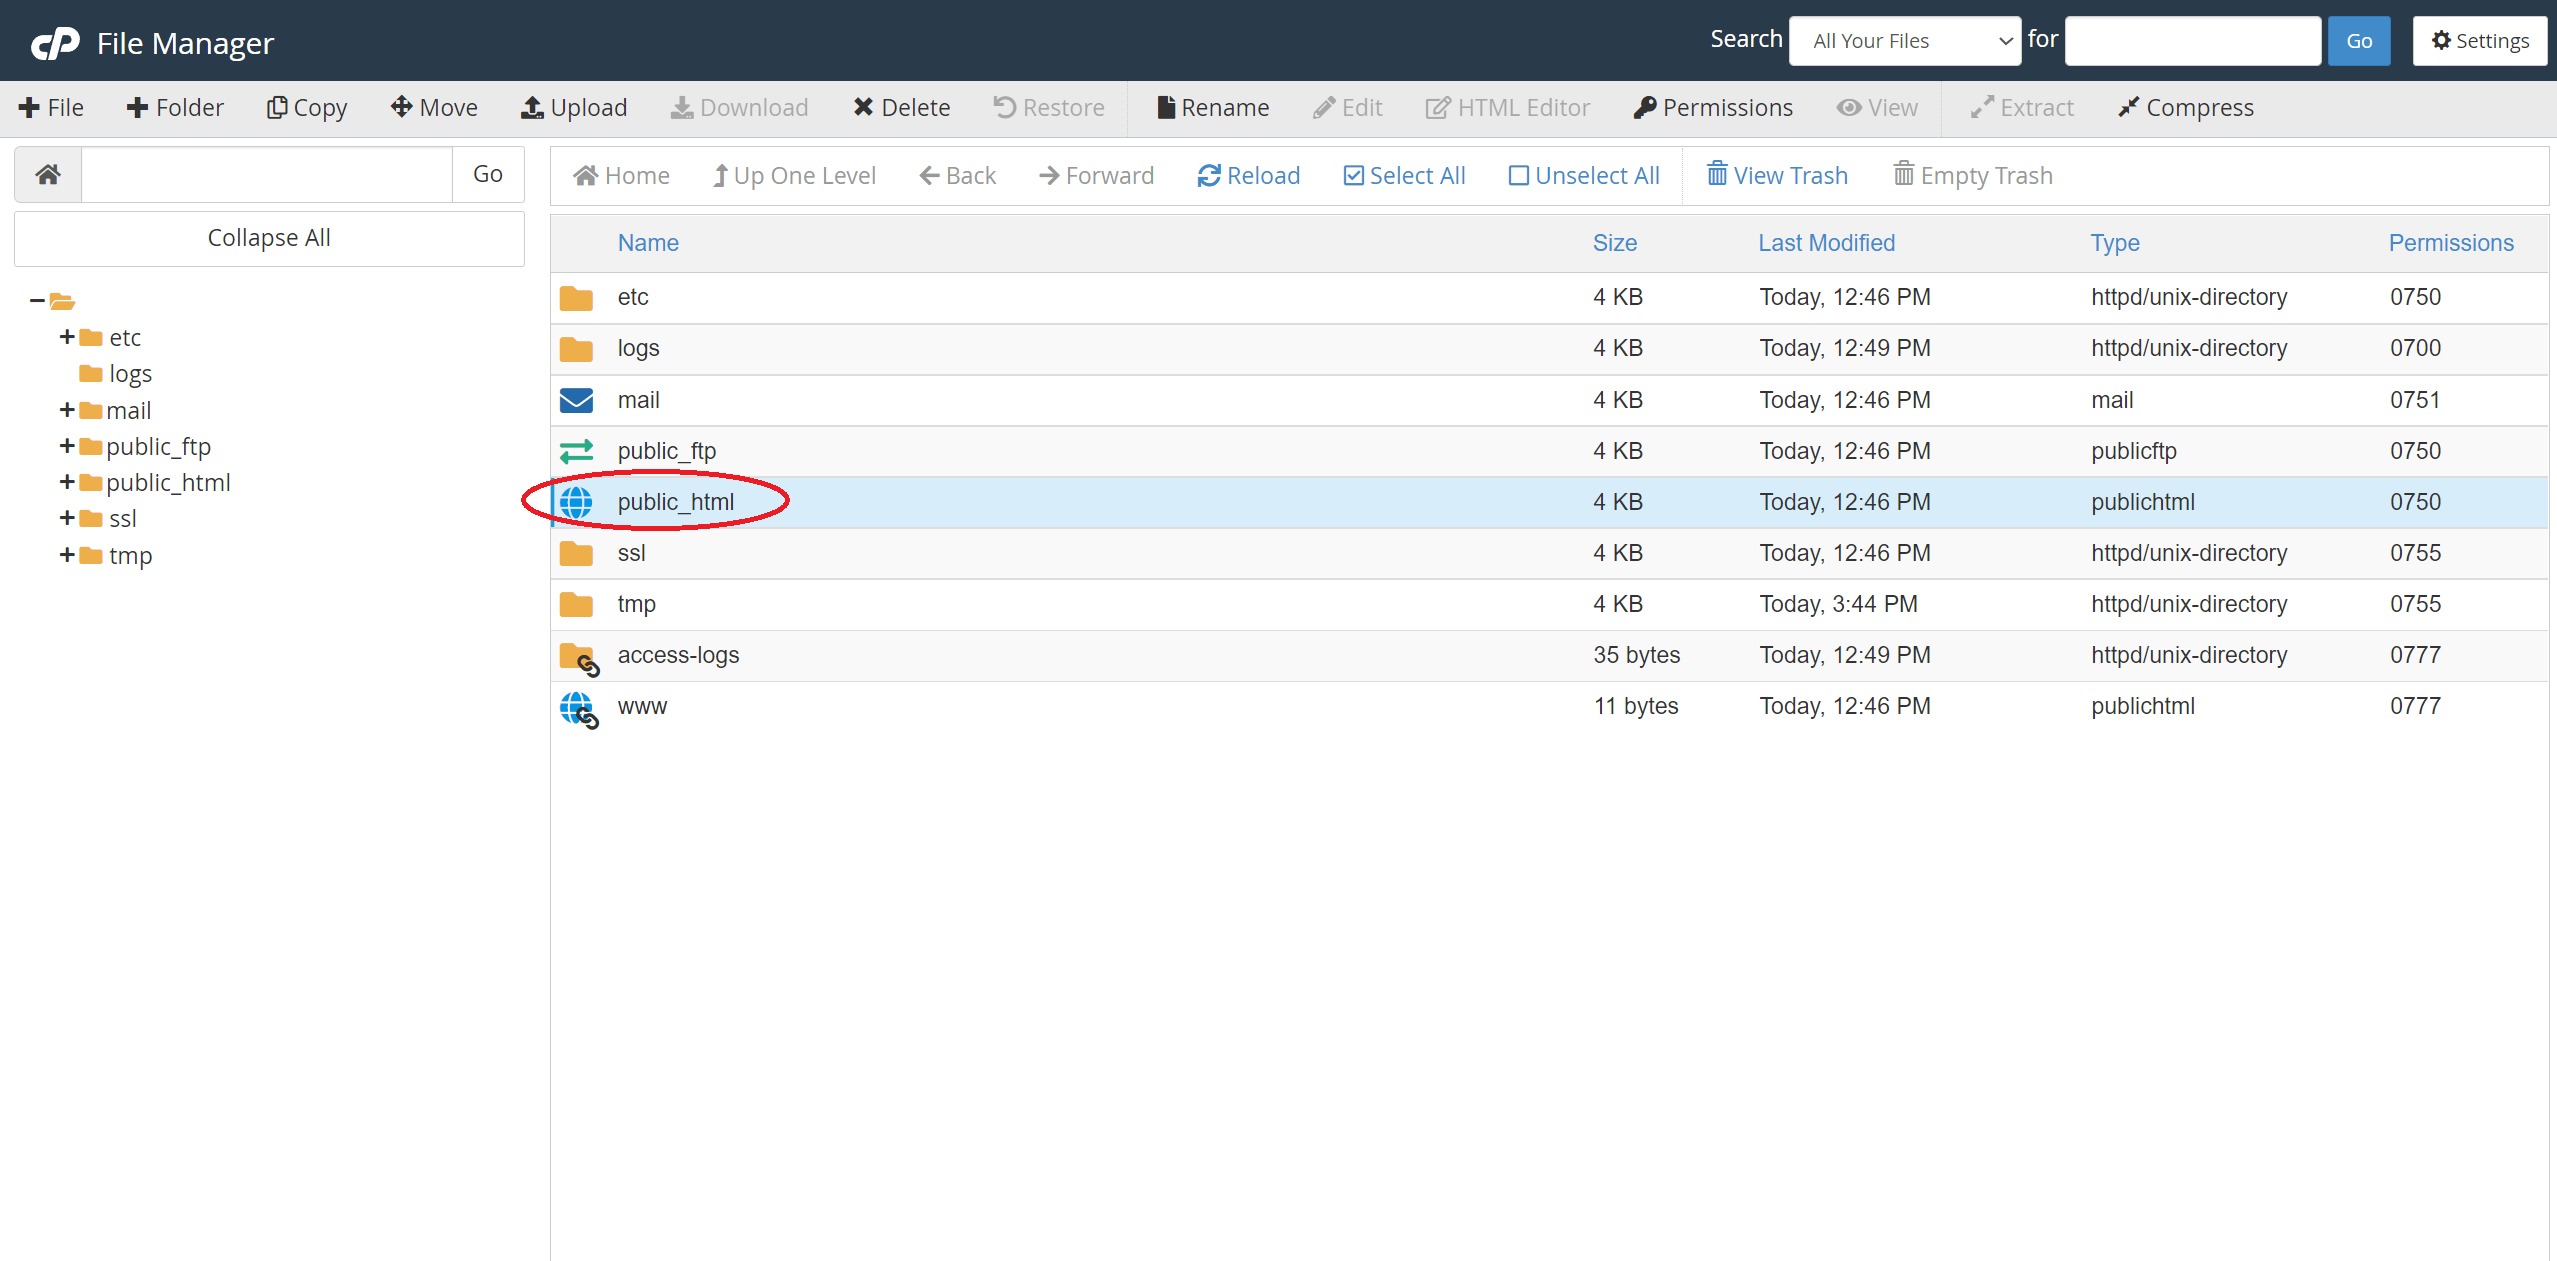Screen dimensions: 2557x1261
Task: Focus the directory path input field
Action: (x=267, y=174)
